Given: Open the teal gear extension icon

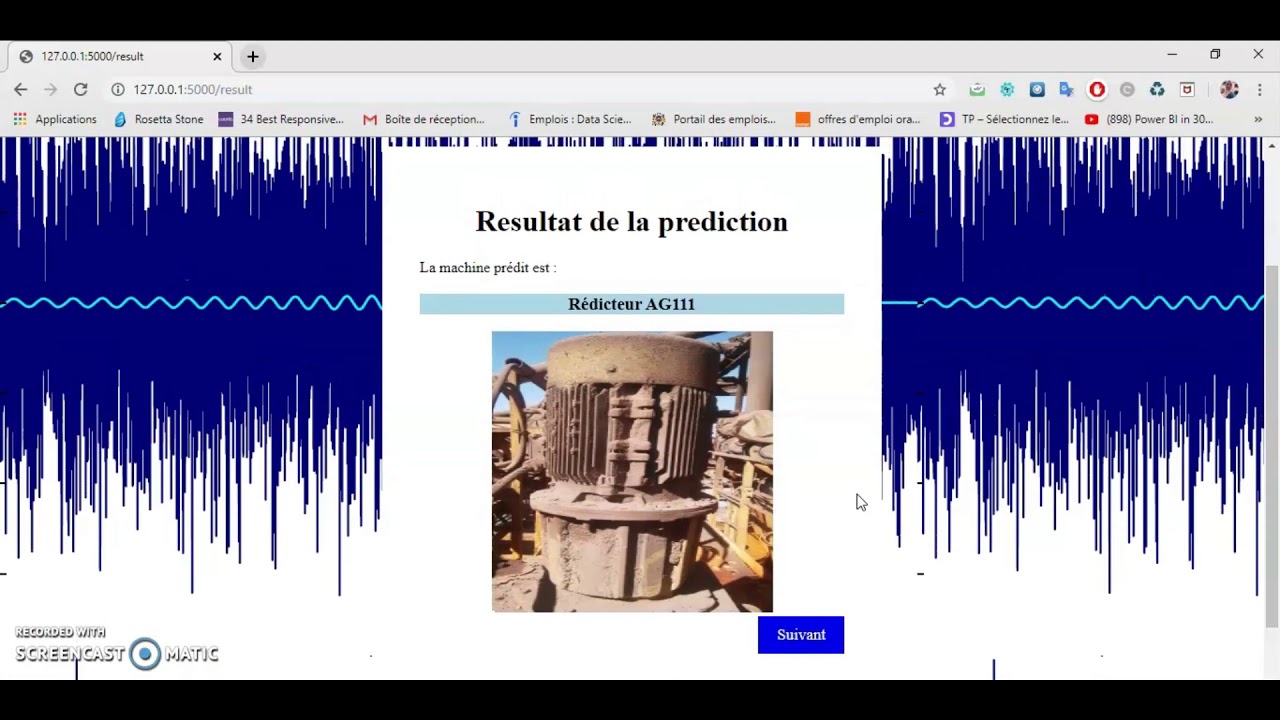Looking at the screenshot, I should (x=1007, y=89).
